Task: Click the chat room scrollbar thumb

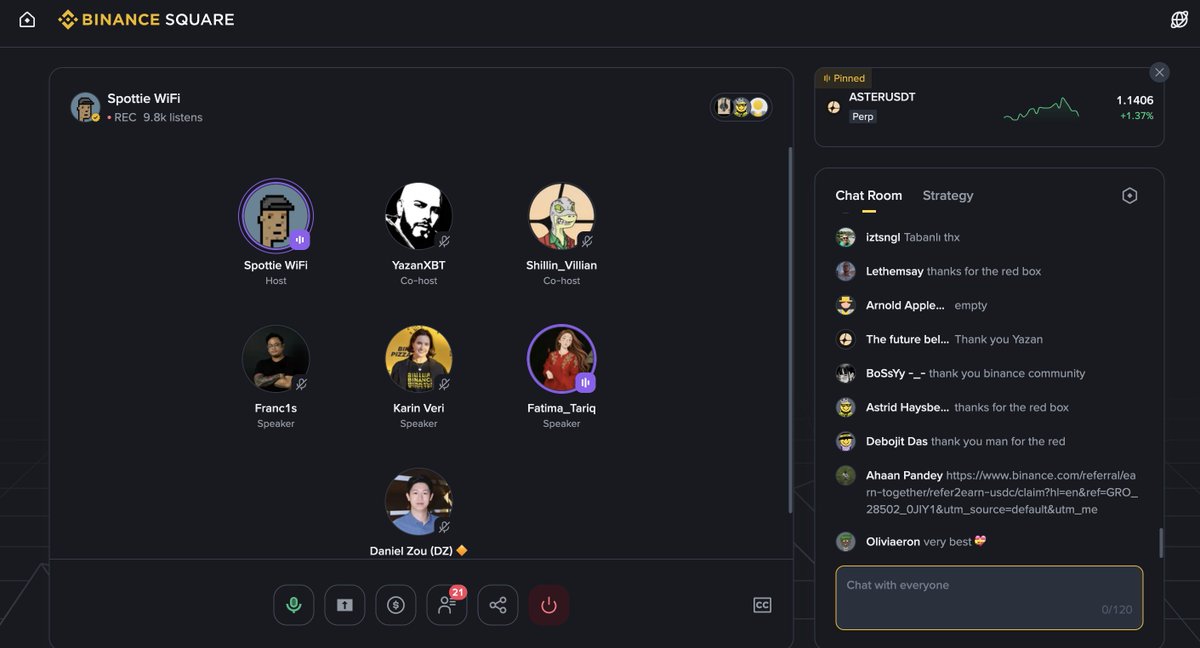Action: (1160, 543)
